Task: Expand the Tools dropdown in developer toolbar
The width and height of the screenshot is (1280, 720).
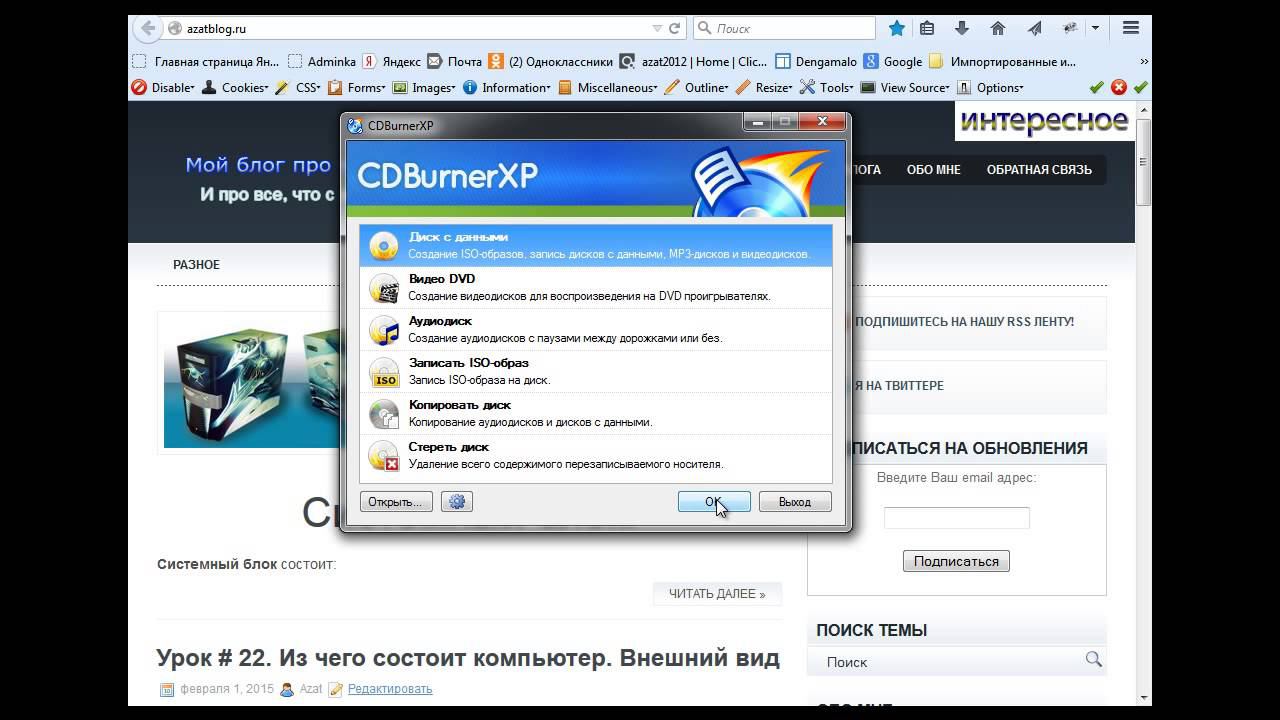Action: coord(828,87)
